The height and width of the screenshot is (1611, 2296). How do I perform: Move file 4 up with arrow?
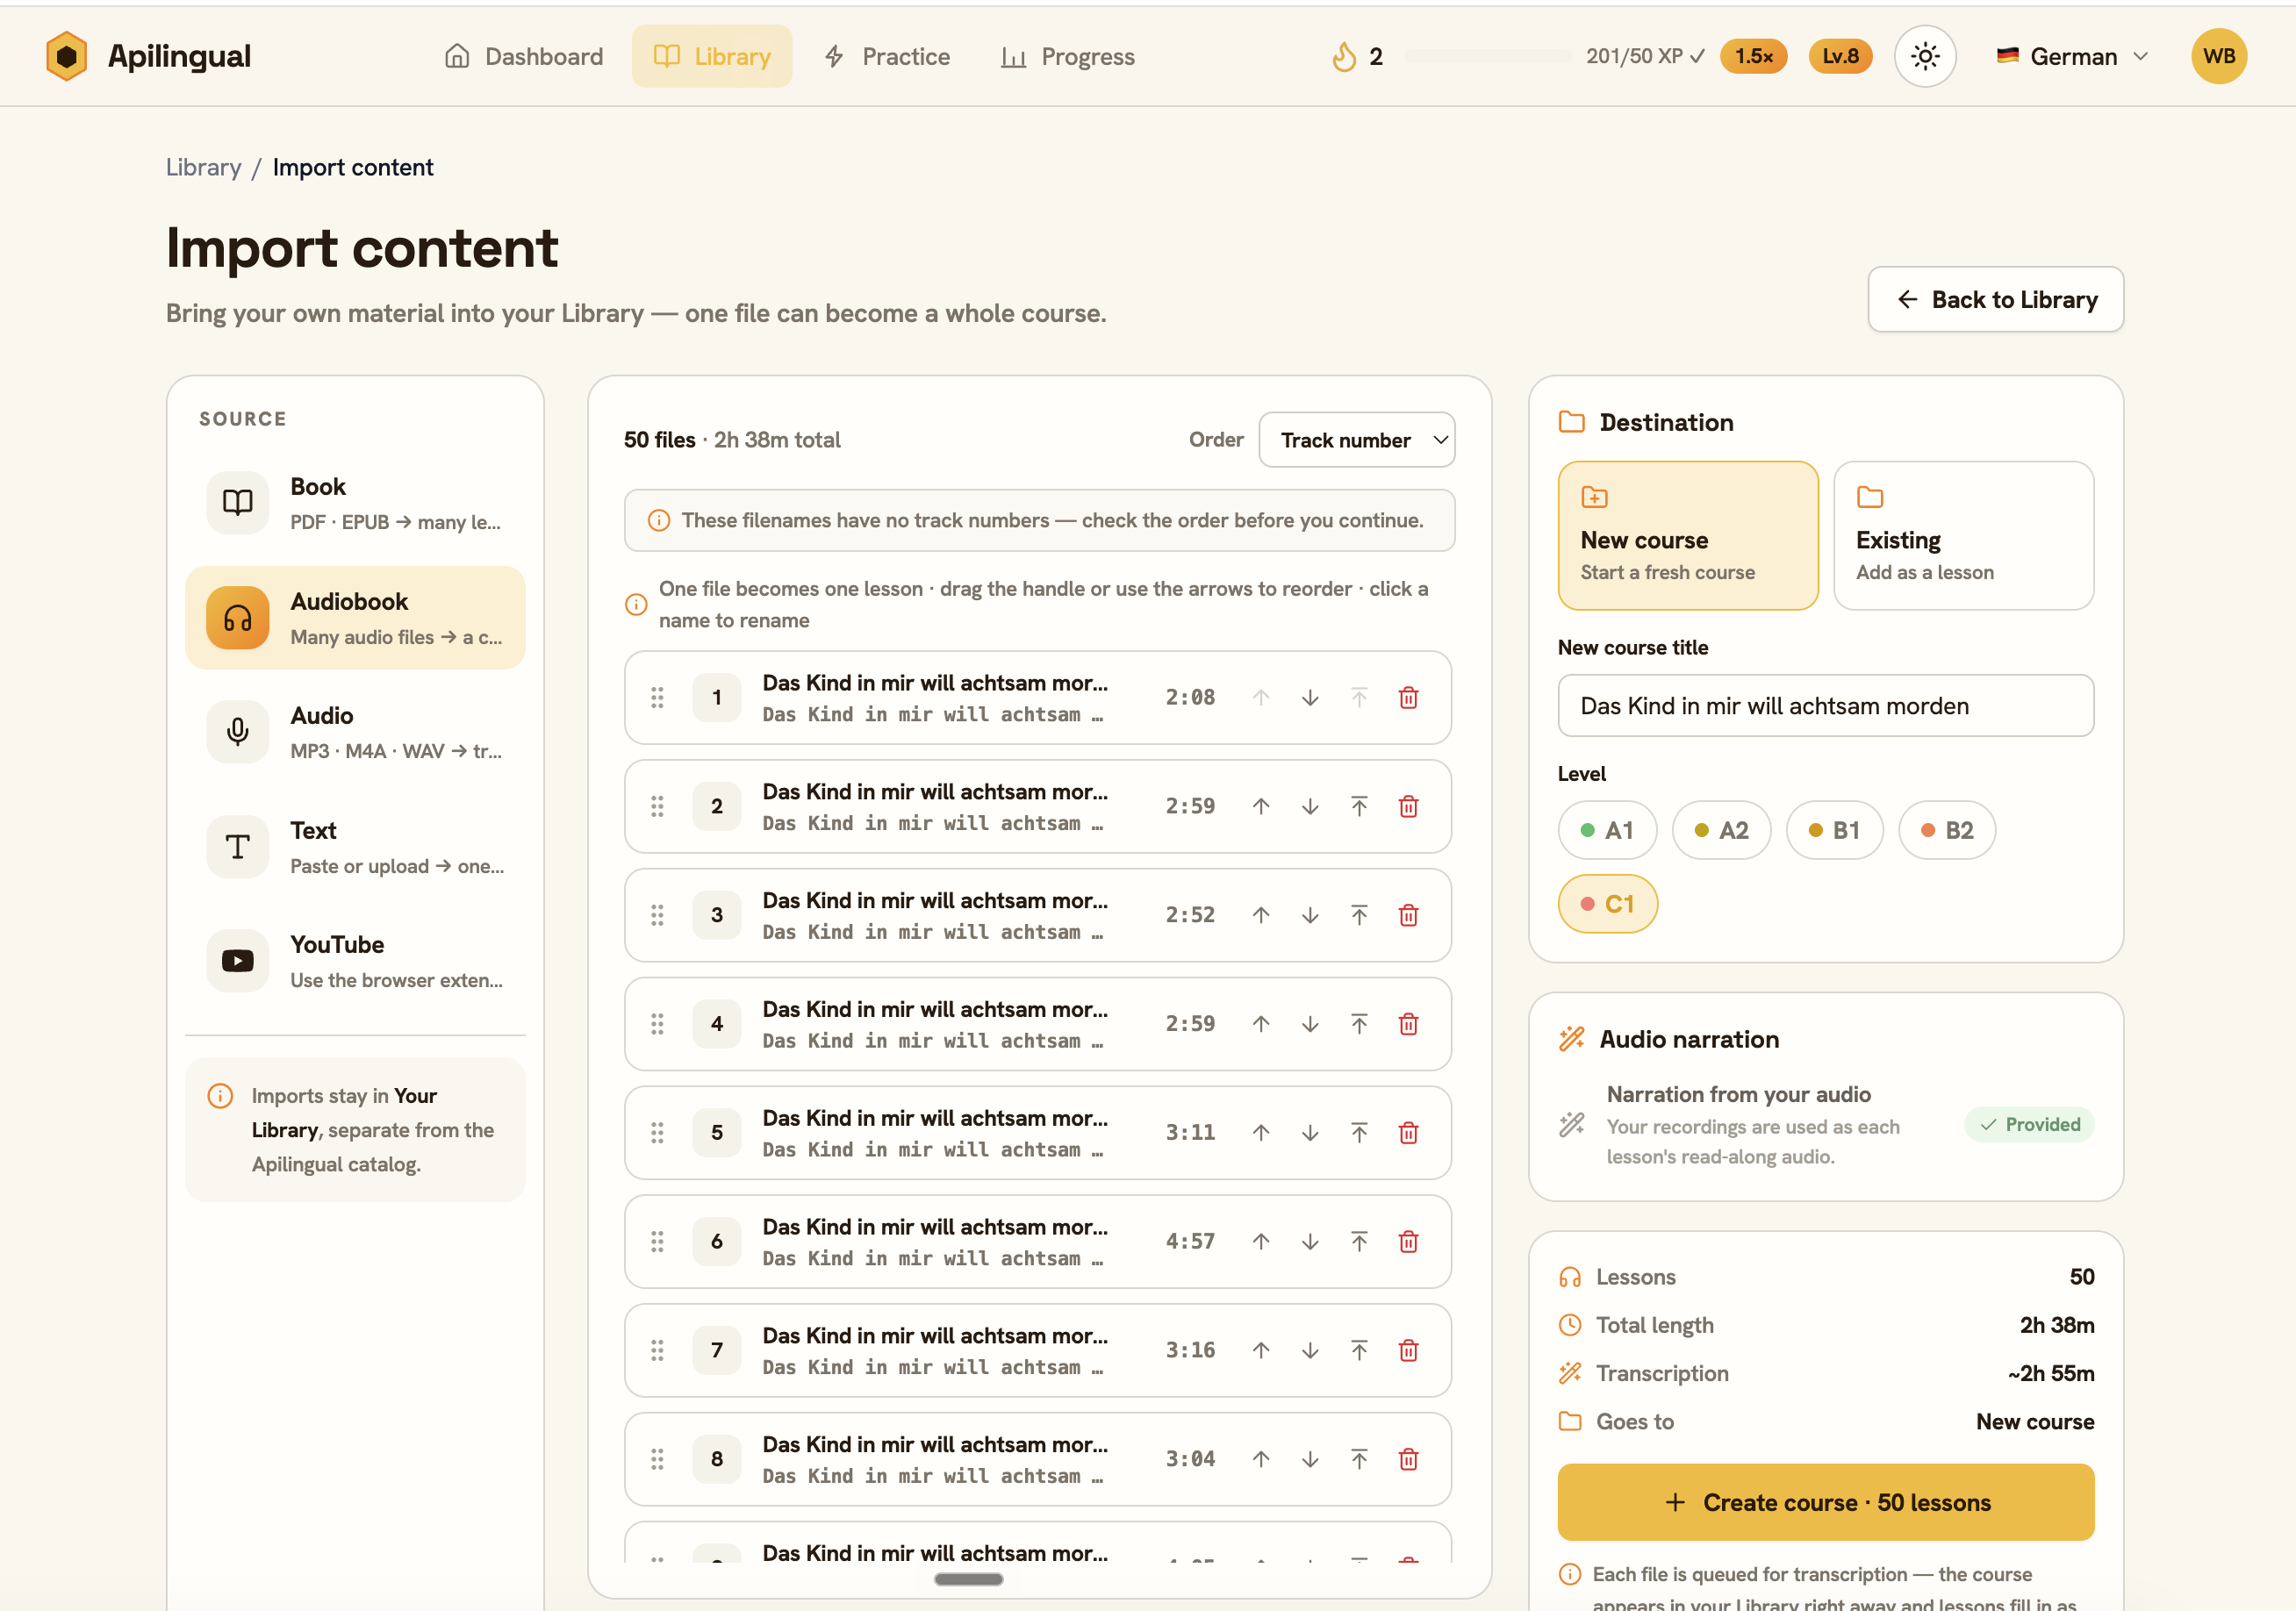(1261, 1024)
